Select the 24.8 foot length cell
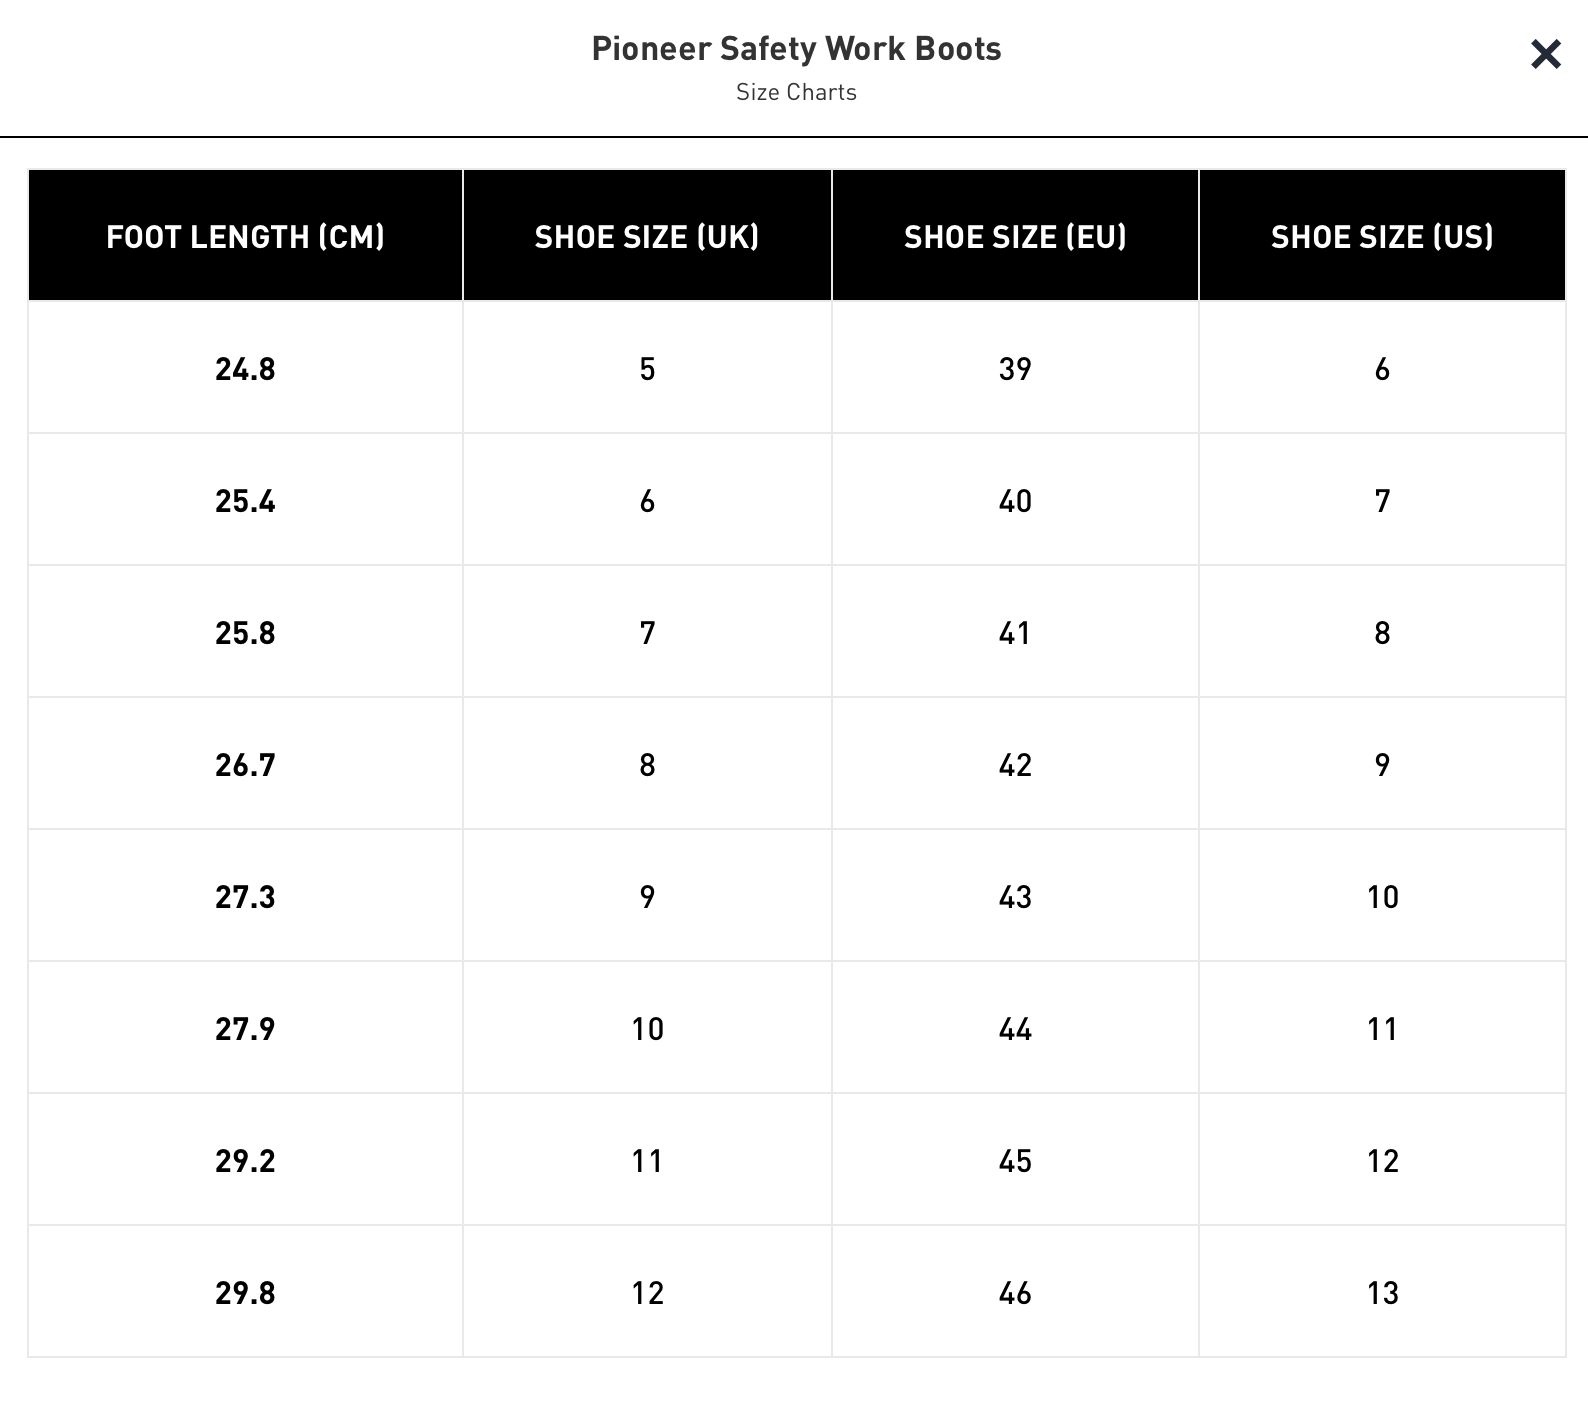Viewport: 1588px width, 1414px height. 245,369
